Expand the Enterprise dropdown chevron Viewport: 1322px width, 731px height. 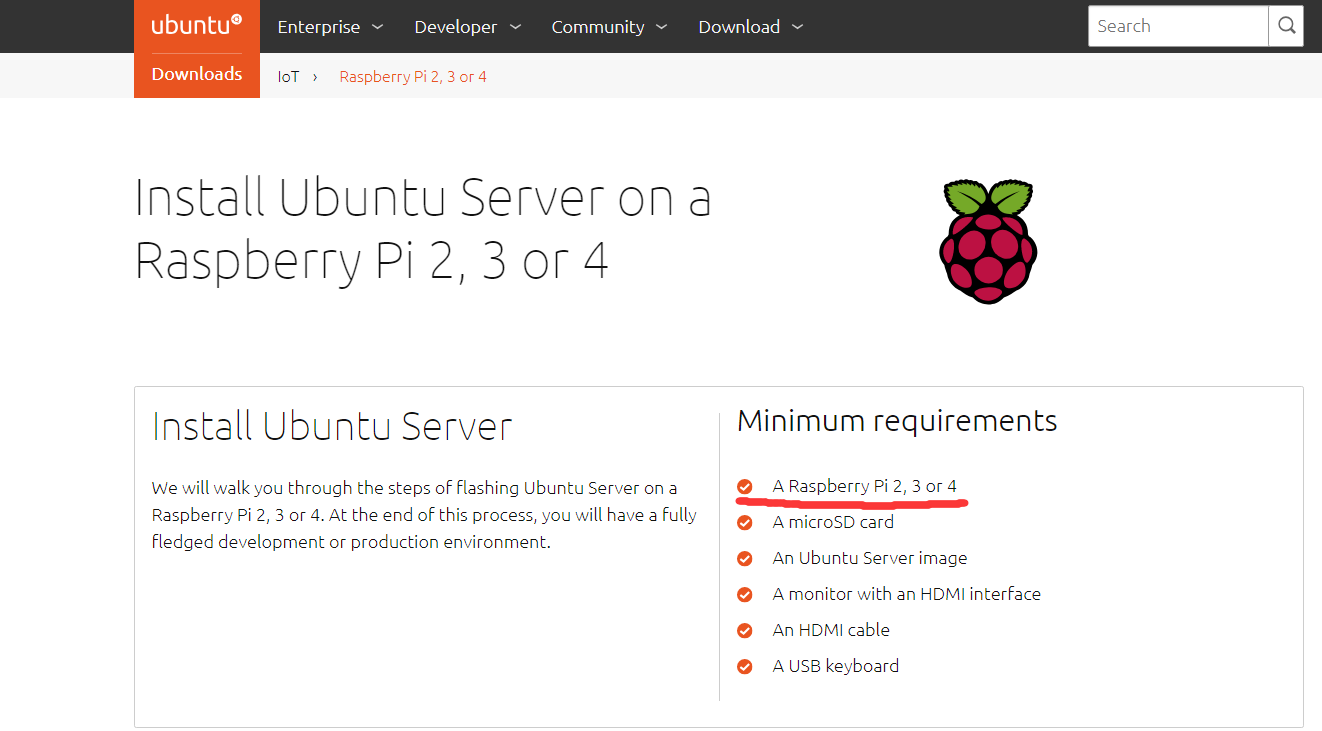(x=377, y=27)
